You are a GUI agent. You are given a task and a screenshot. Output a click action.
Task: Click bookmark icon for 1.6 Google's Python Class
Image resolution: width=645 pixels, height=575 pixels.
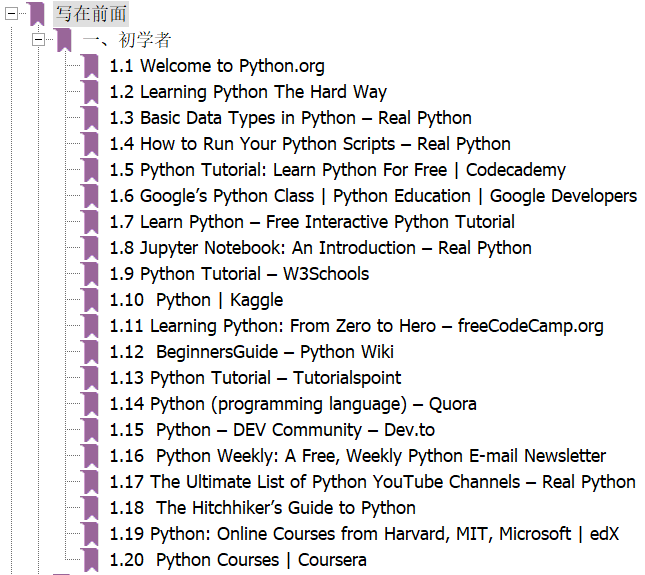[91, 196]
